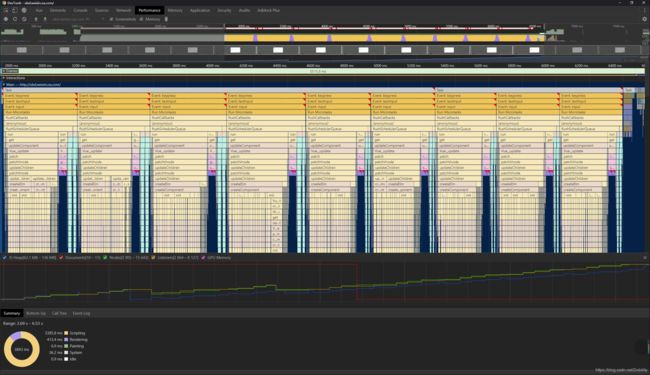Open the recordings selector dropdown
Image resolution: width=650 pixels, height=375 pixels.
pyautogui.click(x=78, y=19)
